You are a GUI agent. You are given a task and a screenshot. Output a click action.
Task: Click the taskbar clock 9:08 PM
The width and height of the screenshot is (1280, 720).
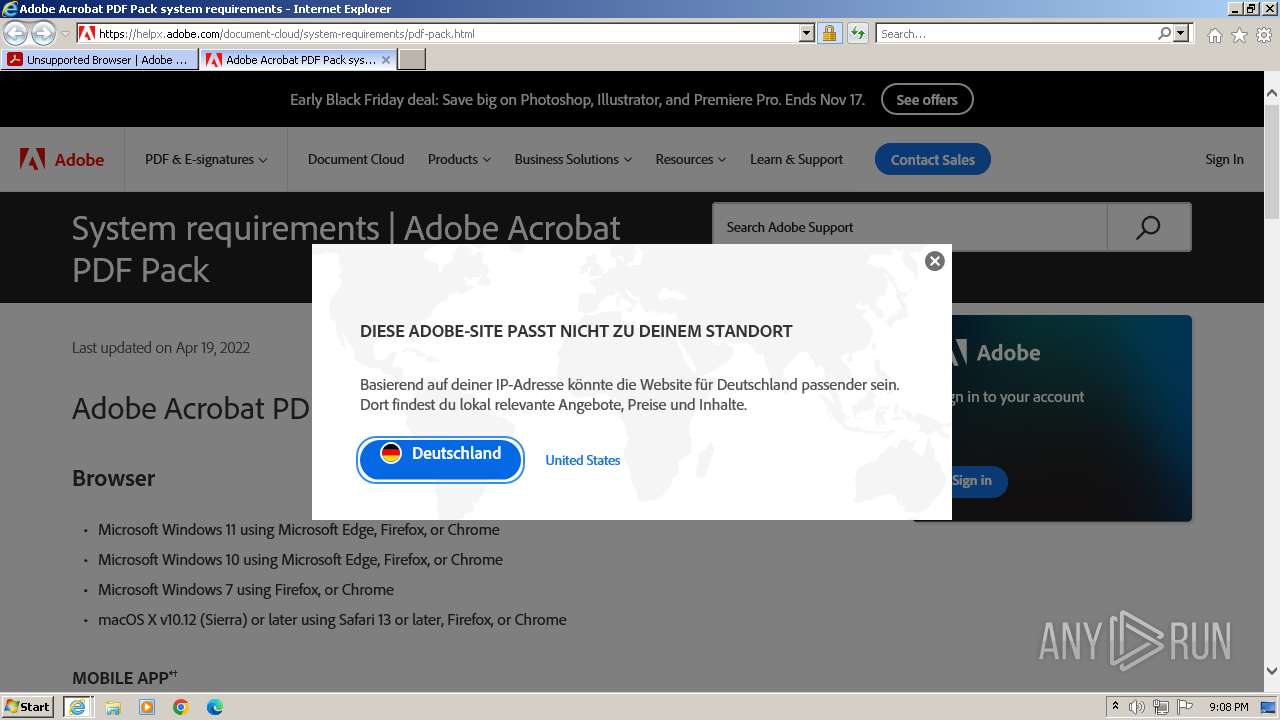[x=1229, y=707]
